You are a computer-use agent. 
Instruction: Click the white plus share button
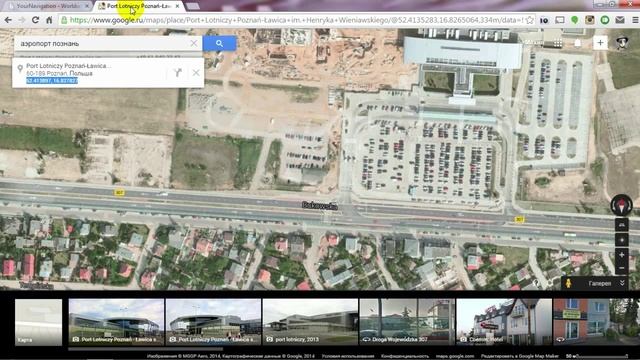[x=600, y=42]
